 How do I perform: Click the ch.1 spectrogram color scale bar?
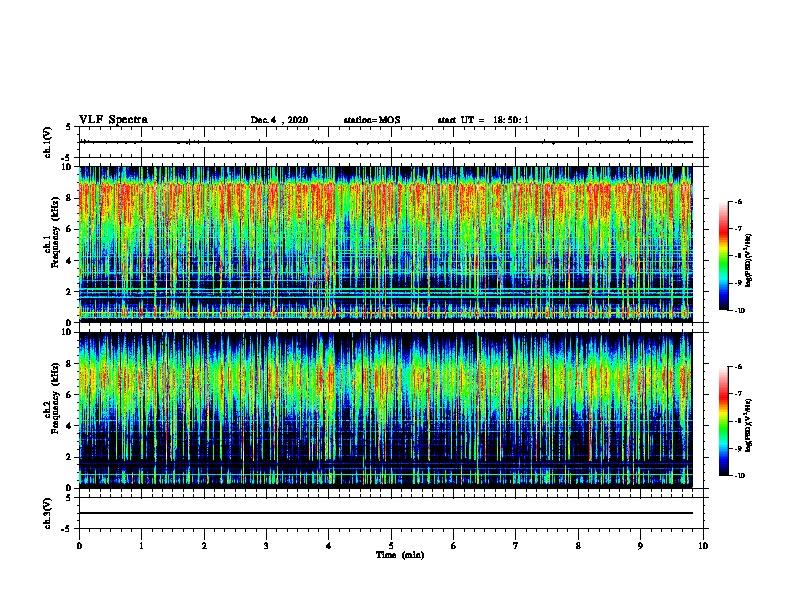pyautogui.click(x=724, y=256)
